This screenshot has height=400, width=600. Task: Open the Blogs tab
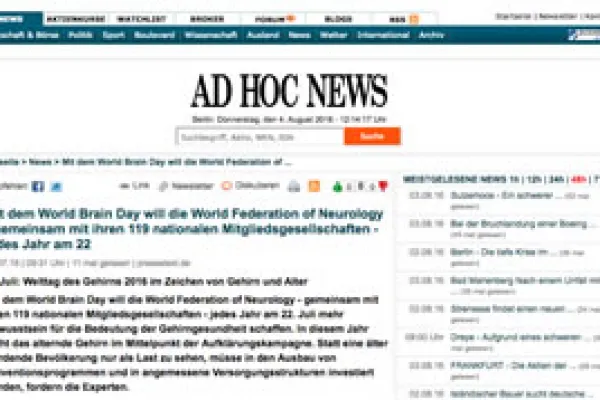click(x=338, y=19)
